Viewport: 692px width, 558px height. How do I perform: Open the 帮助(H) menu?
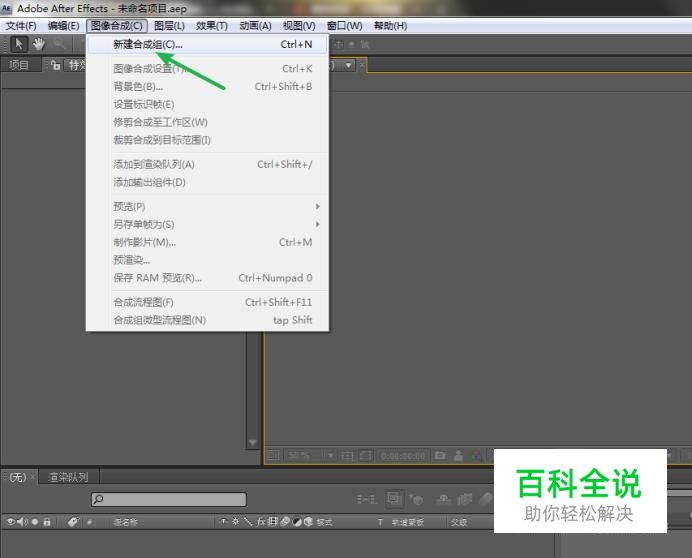click(391, 26)
